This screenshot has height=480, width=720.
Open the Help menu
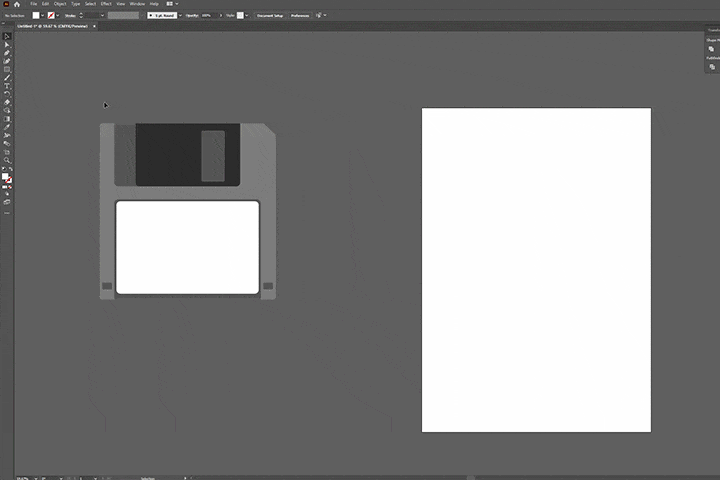pyautogui.click(x=154, y=4)
